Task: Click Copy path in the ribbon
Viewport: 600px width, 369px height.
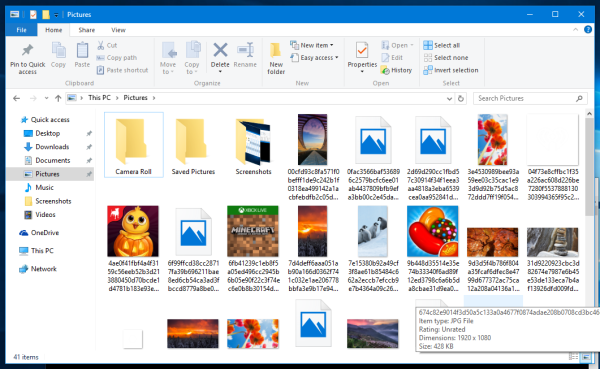Action: 117,57
